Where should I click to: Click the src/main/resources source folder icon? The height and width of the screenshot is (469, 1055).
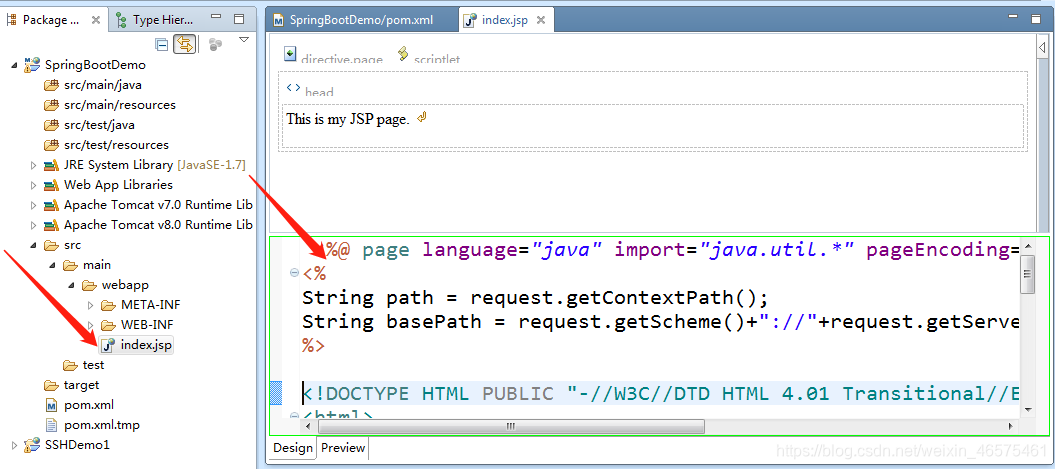point(51,105)
